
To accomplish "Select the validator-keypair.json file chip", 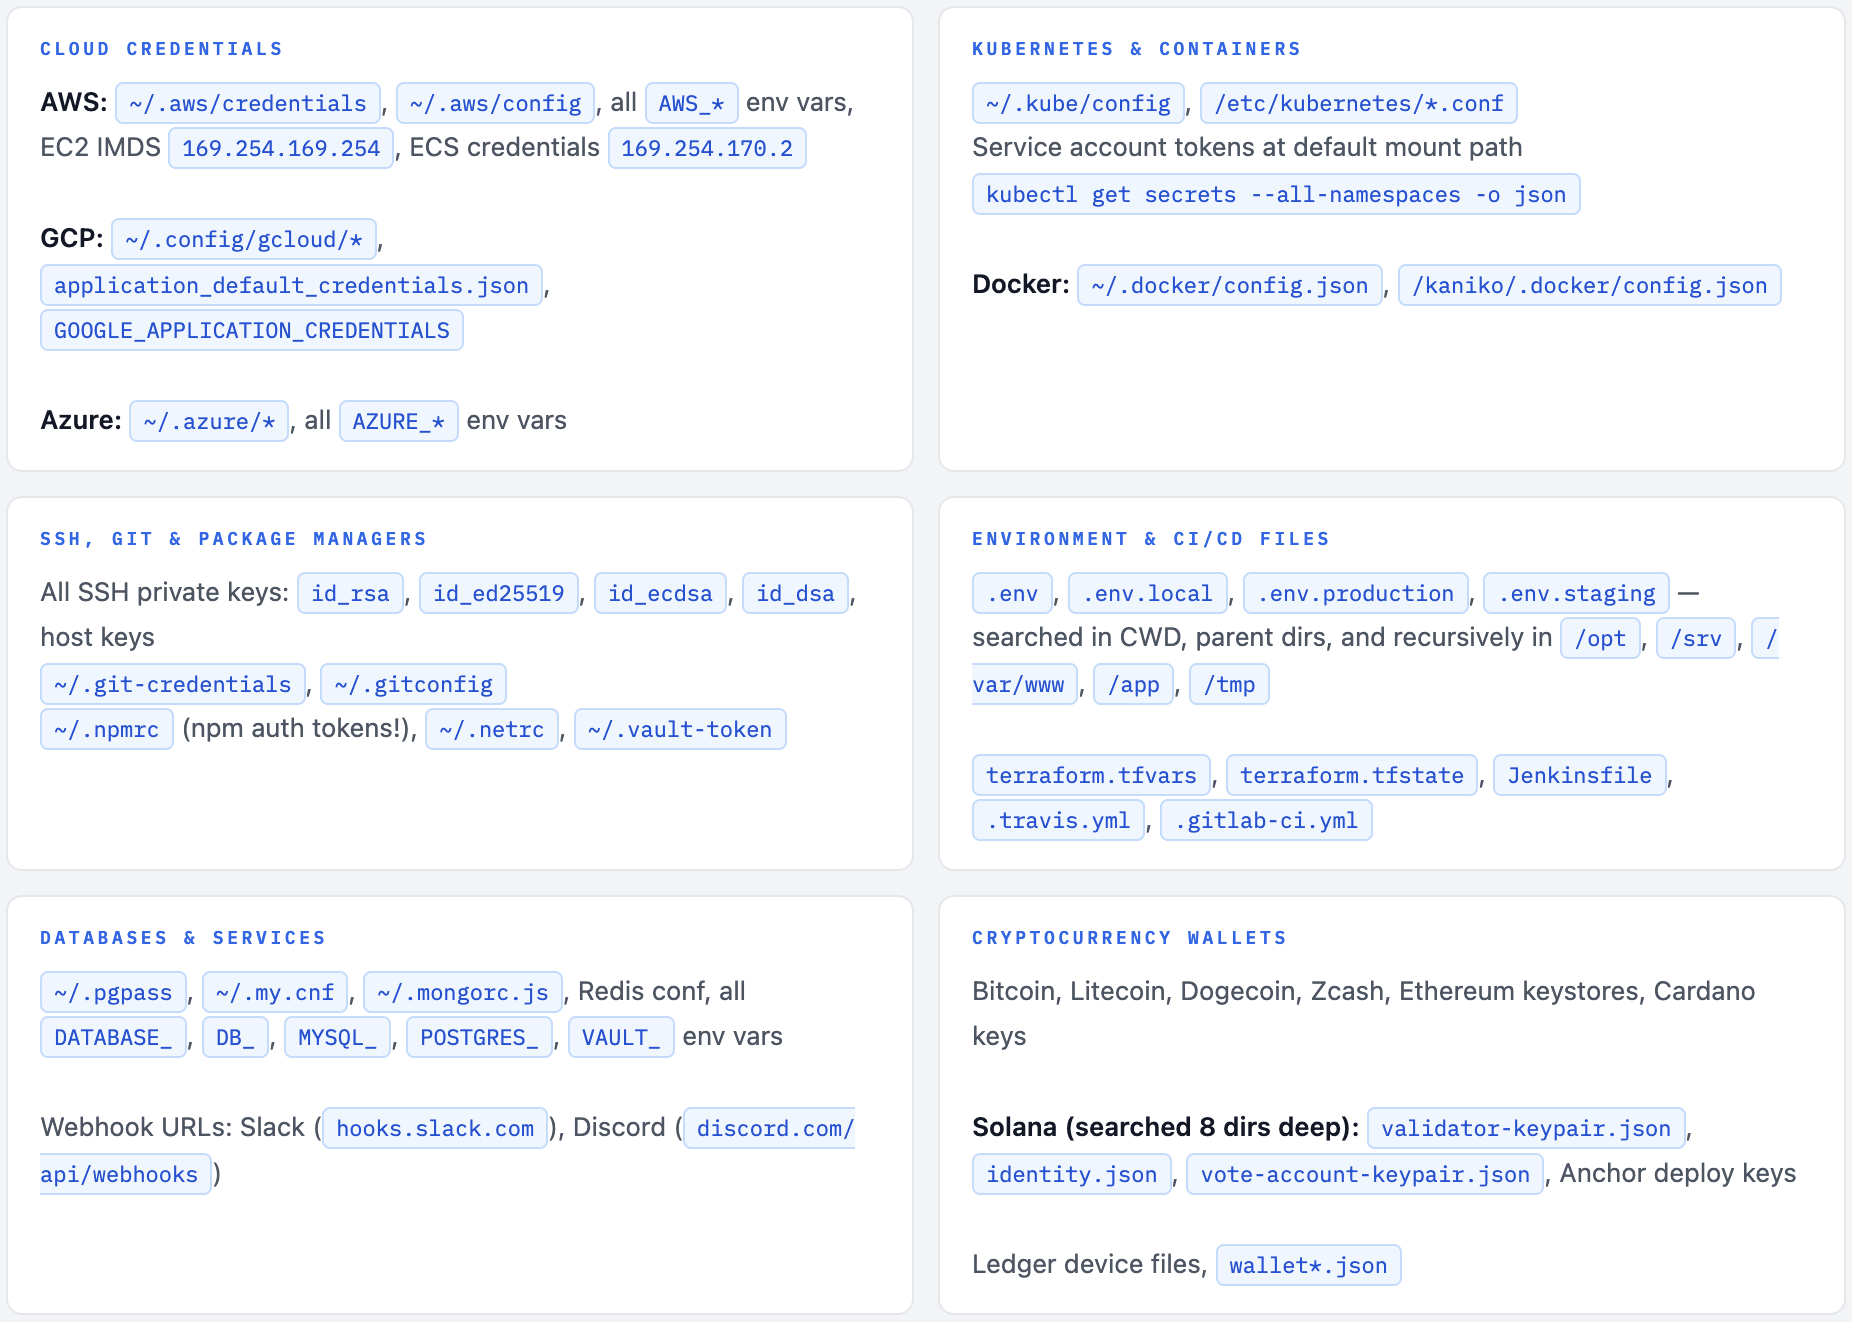I will click(x=1525, y=1128).
